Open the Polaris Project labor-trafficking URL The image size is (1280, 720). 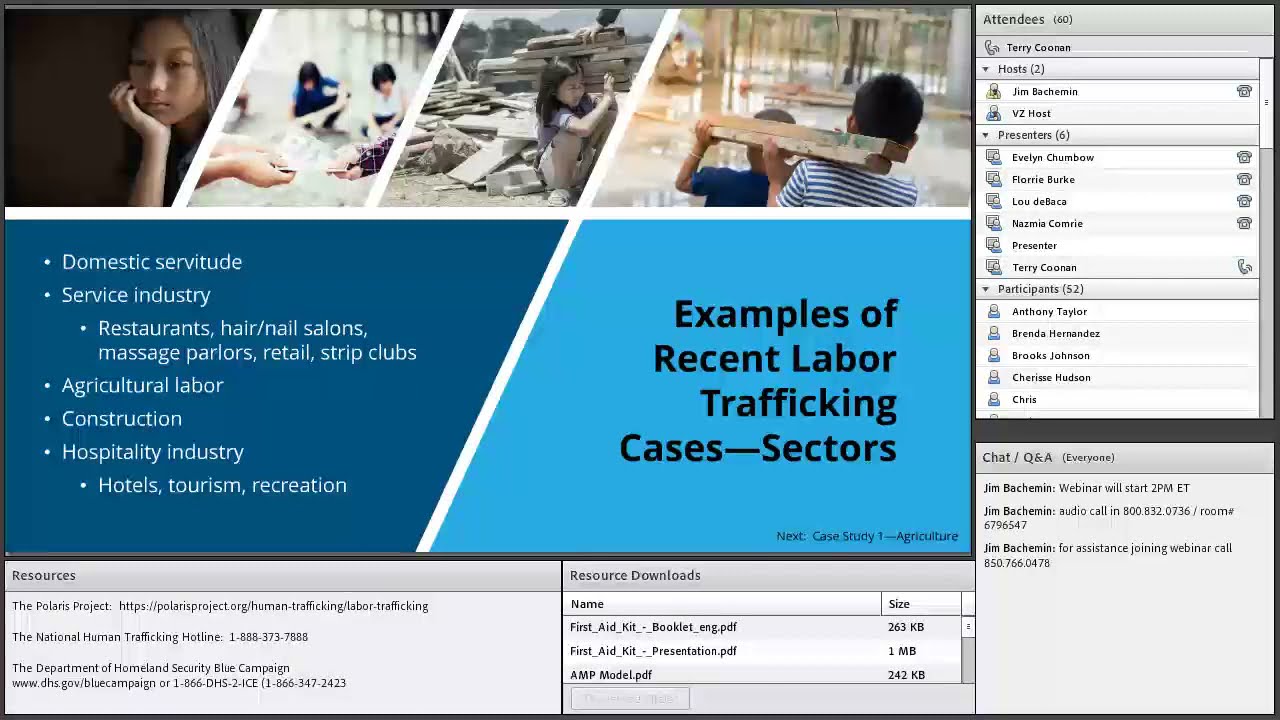(x=273, y=606)
